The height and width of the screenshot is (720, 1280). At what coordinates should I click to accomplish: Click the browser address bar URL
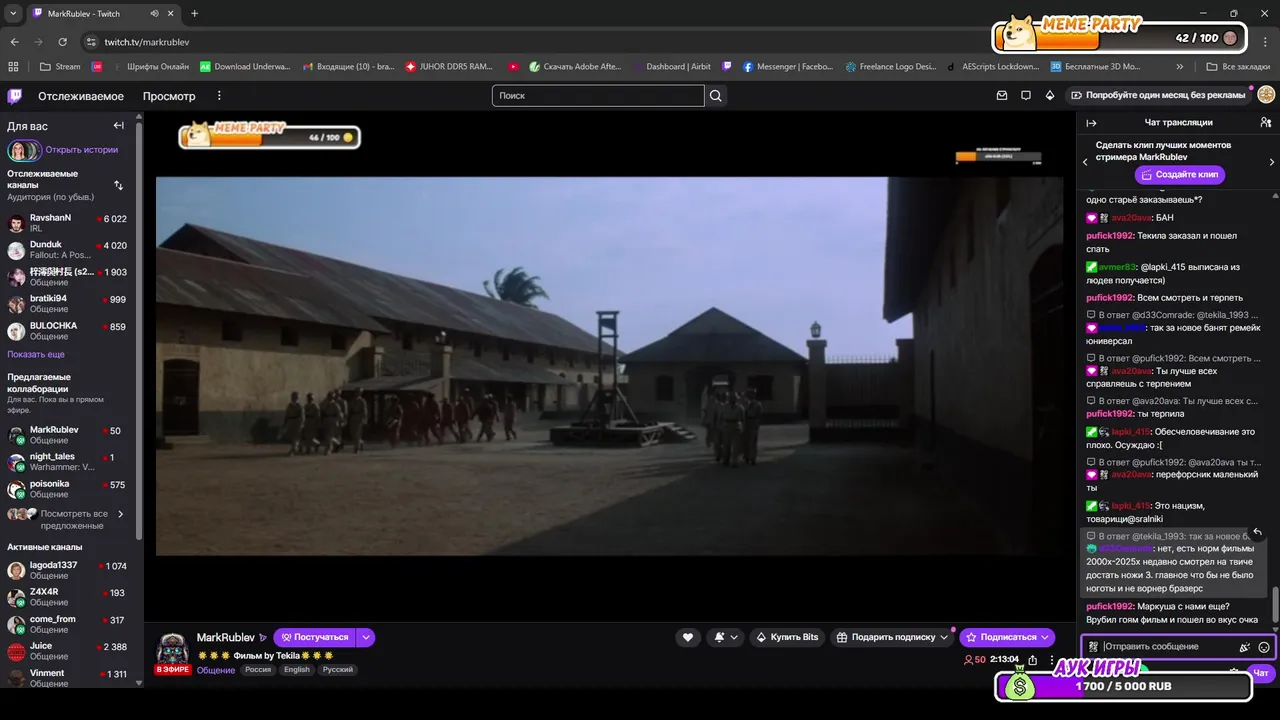click(147, 42)
